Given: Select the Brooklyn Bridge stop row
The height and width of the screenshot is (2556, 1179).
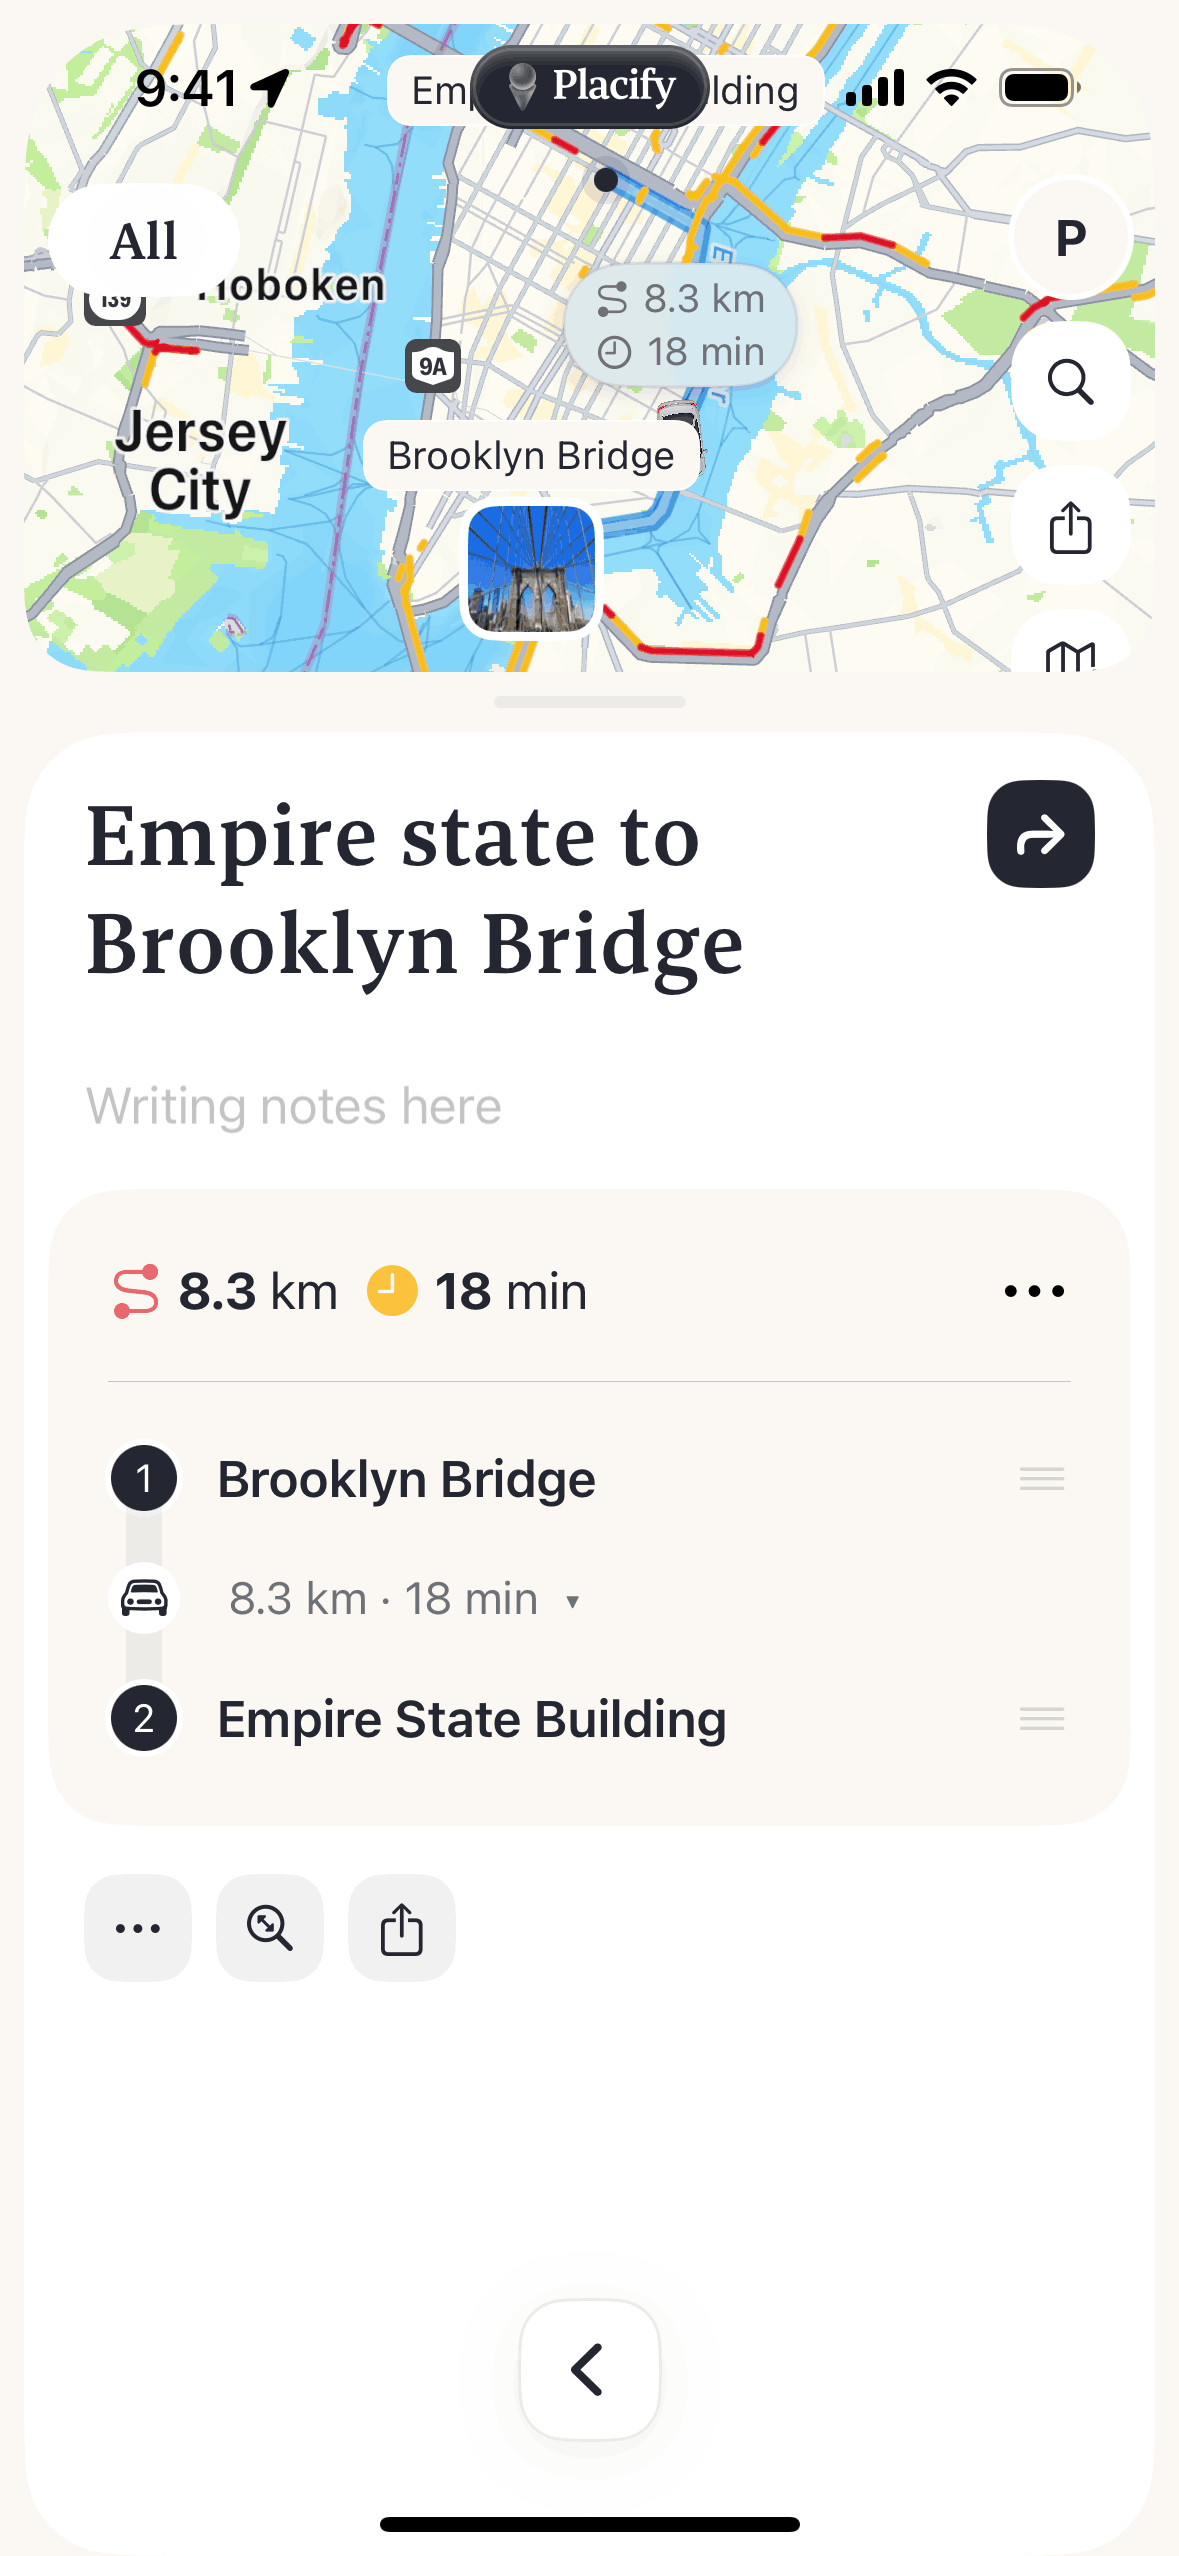Looking at the screenshot, I should pos(406,1479).
